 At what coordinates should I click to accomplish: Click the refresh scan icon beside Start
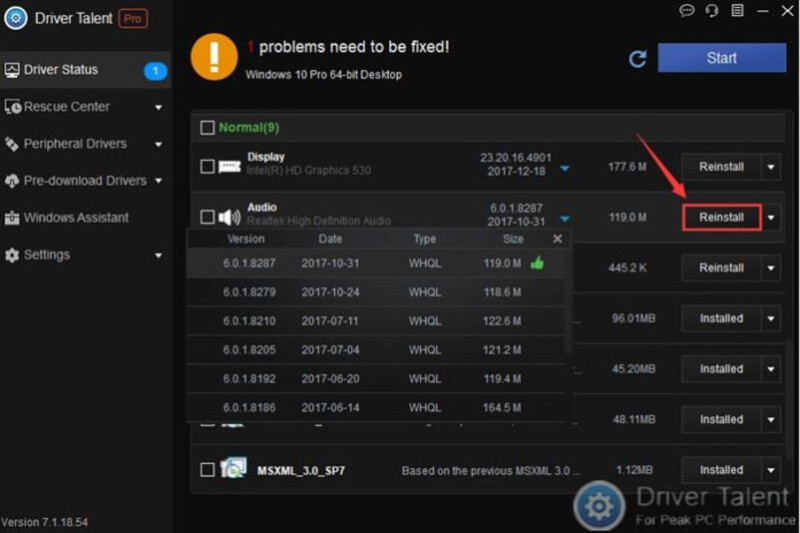(x=637, y=59)
